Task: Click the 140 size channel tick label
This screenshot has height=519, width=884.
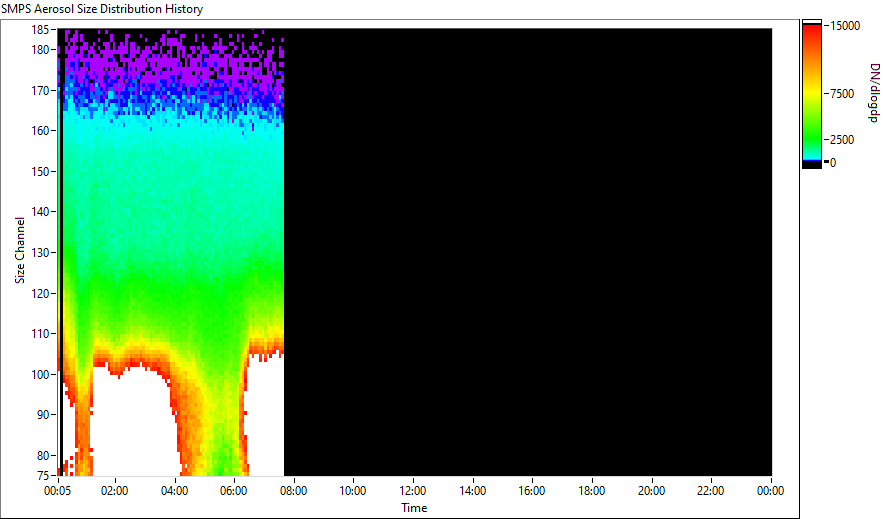Action: point(40,212)
